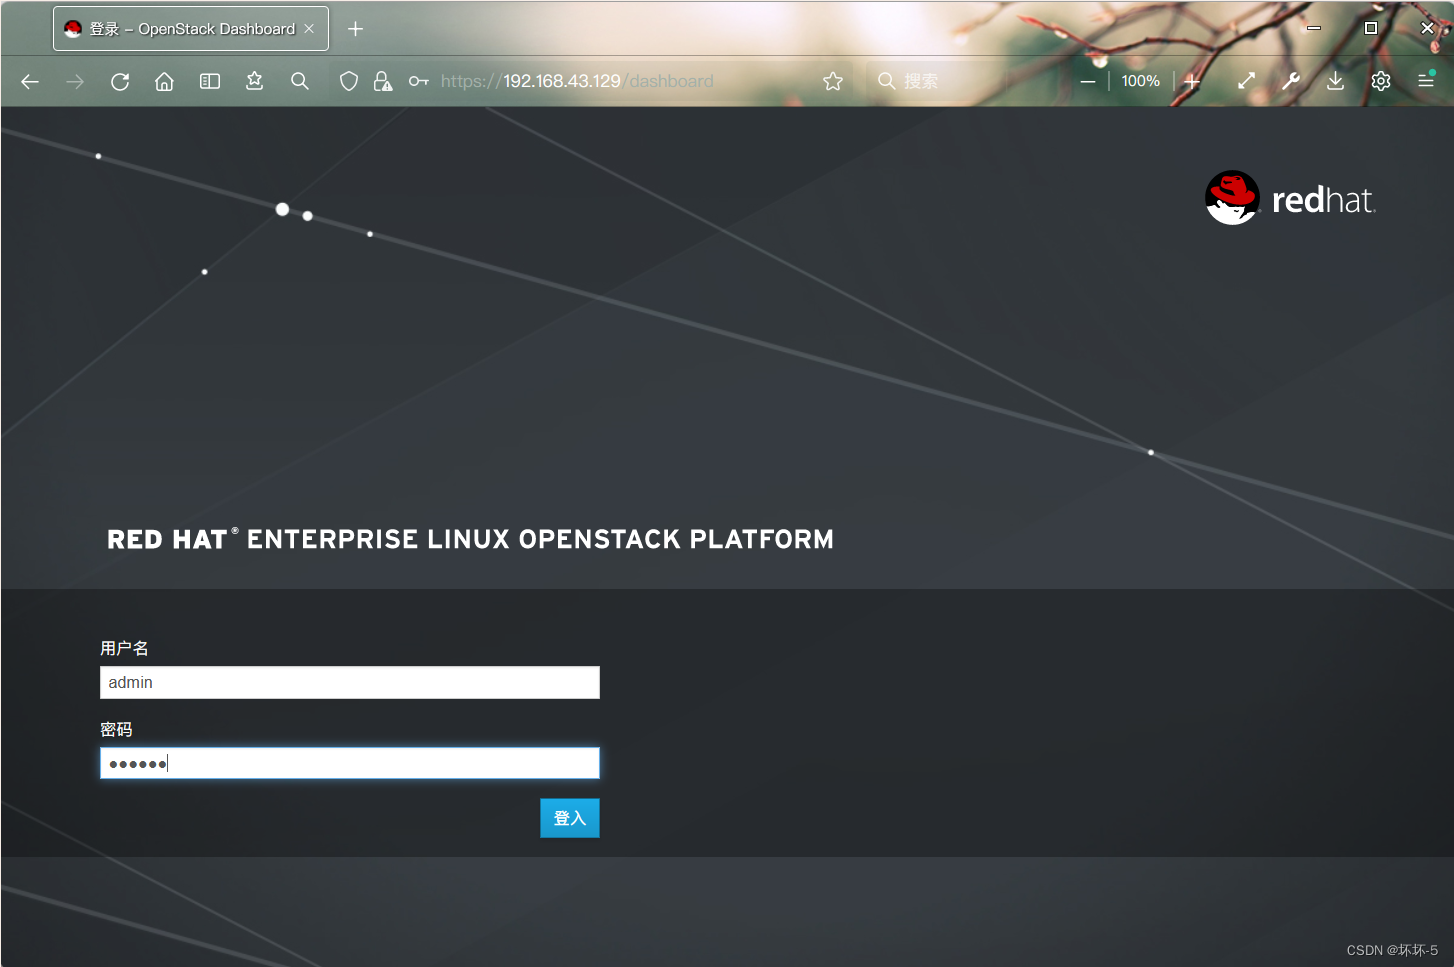Click the insecure connection padlock icon
This screenshot has height=967, width=1454.
point(382,81)
